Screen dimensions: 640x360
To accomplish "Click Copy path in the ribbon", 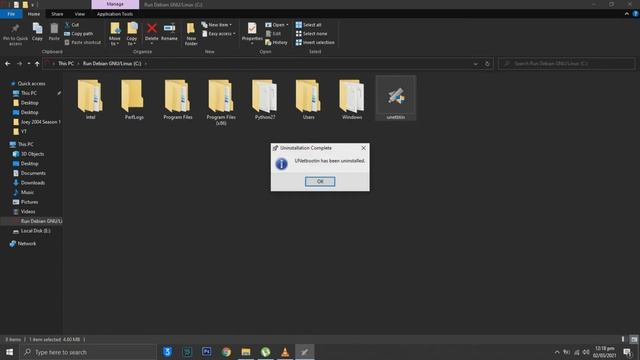I will pyautogui.click(x=78, y=33).
